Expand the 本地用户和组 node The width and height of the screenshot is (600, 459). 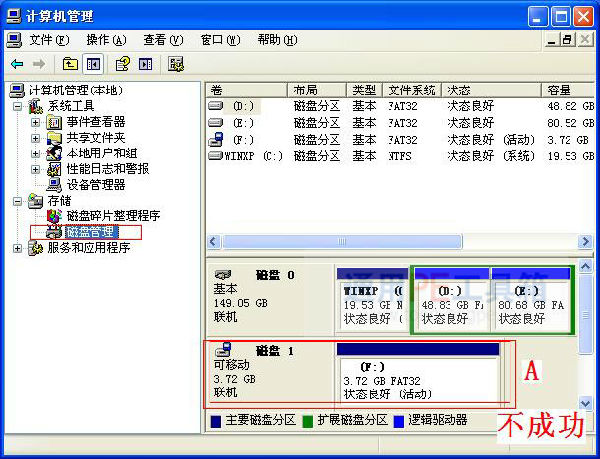[36, 154]
